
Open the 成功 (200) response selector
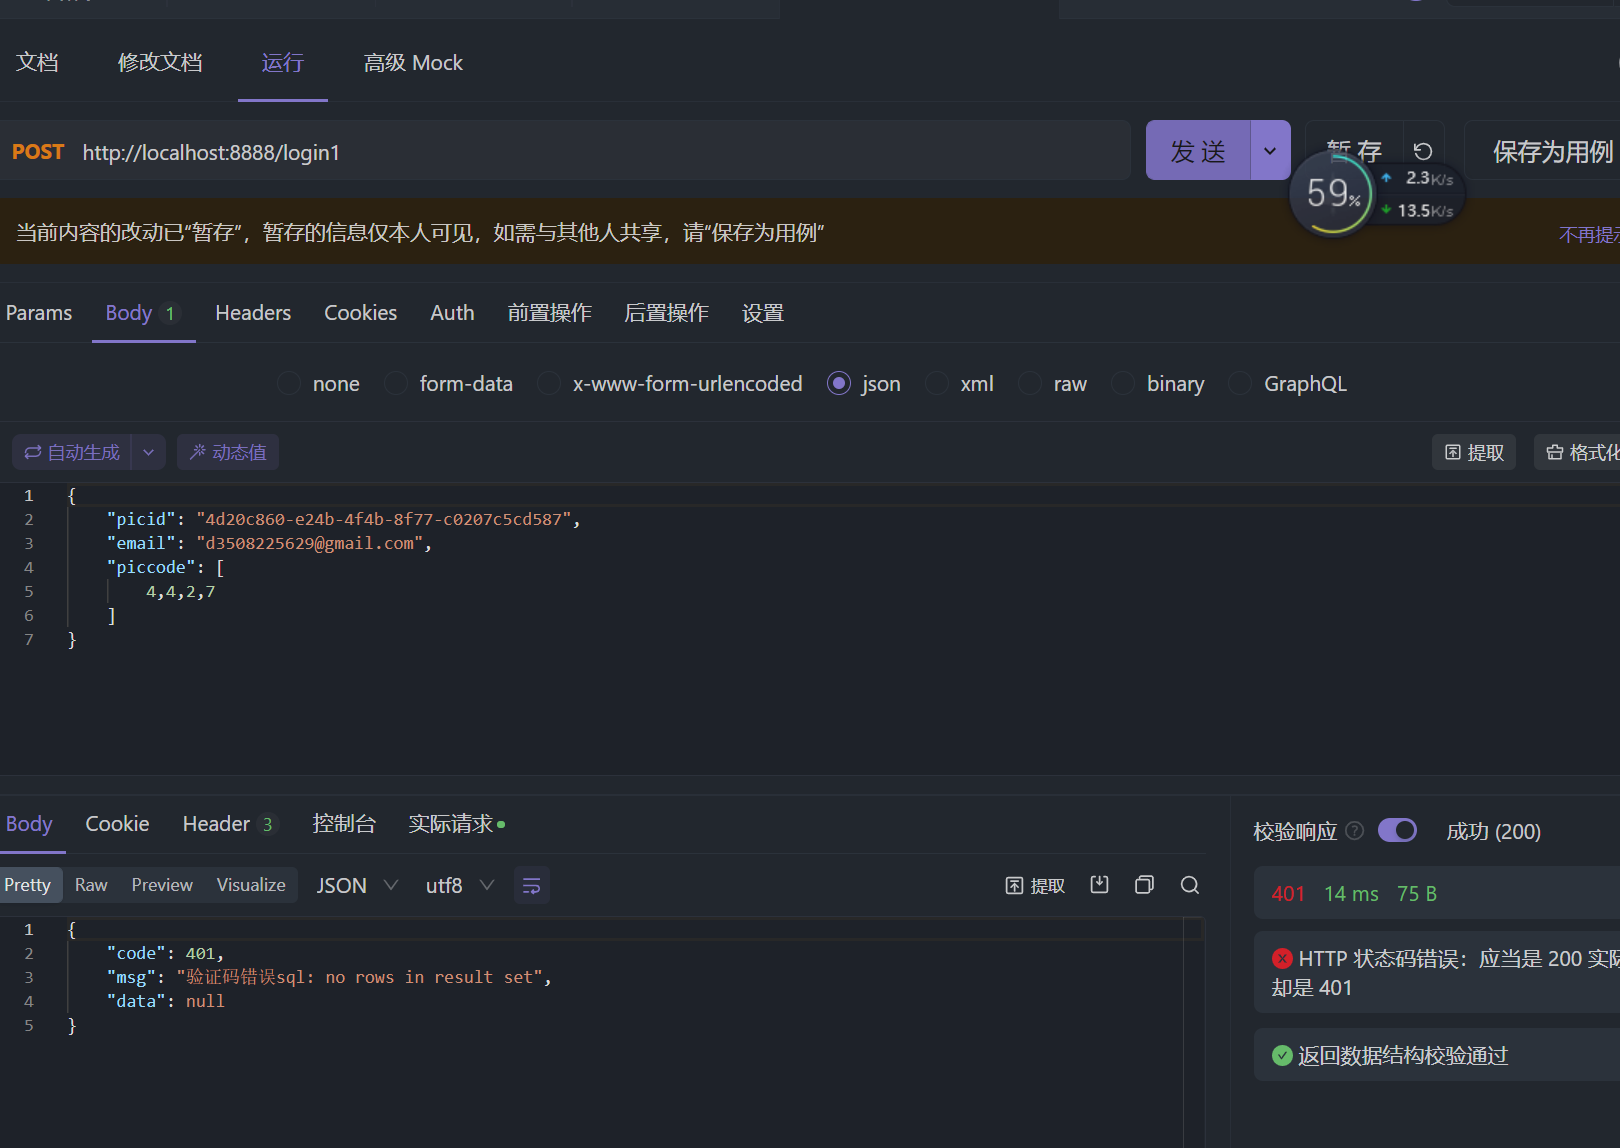pyautogui.click(x=1493, y=831)
